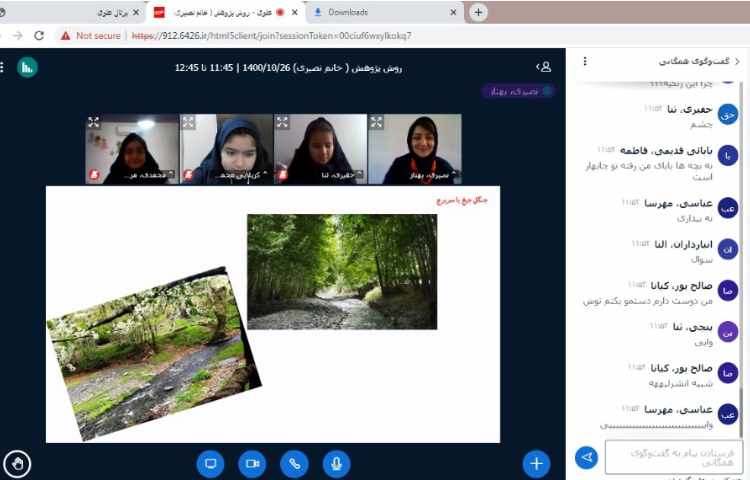750x480 pixels.
Task: Fullscreen the second webcam from the left
Action: (188, 122)
